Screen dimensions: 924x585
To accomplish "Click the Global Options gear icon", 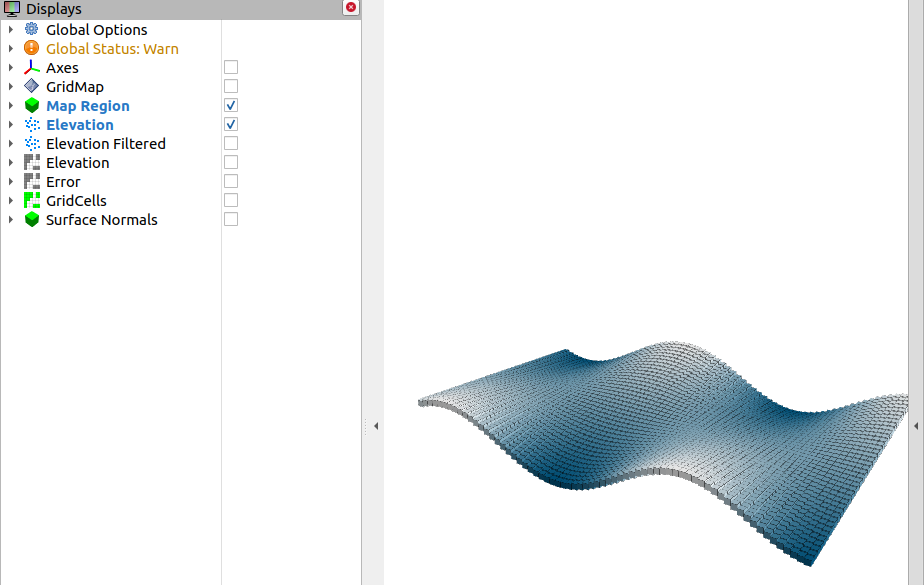I will point(31,29).
